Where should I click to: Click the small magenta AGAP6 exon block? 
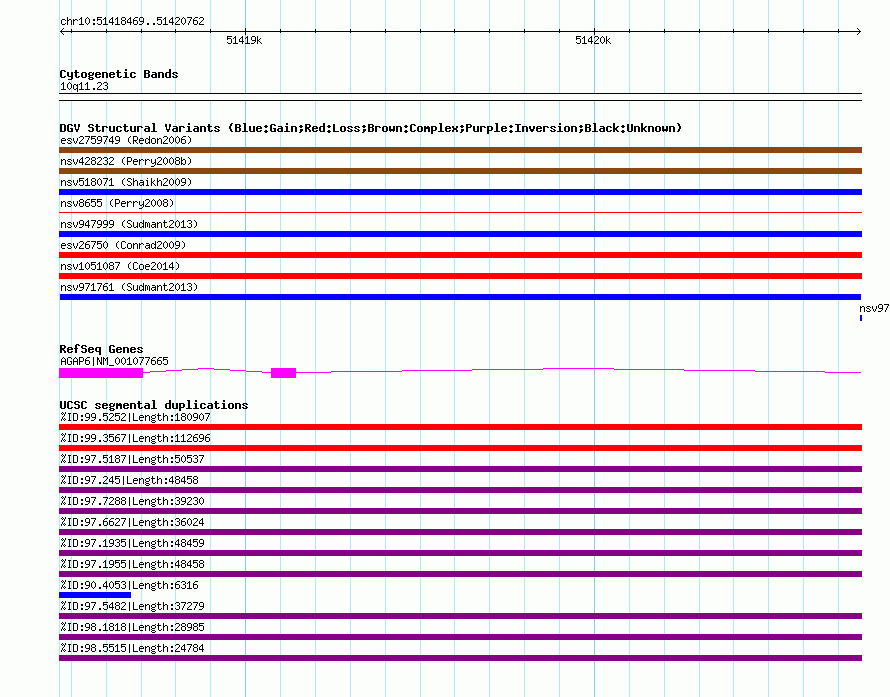click(x=283, y=373)
